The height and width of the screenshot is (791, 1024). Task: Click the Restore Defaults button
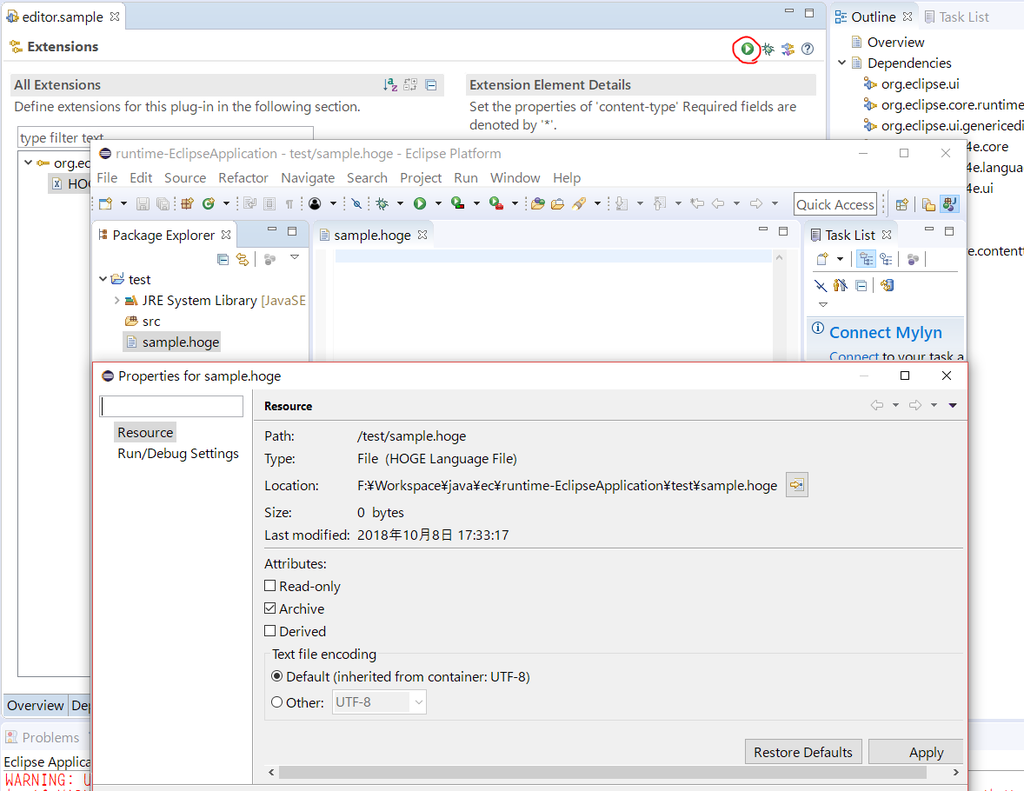[803, 752]
